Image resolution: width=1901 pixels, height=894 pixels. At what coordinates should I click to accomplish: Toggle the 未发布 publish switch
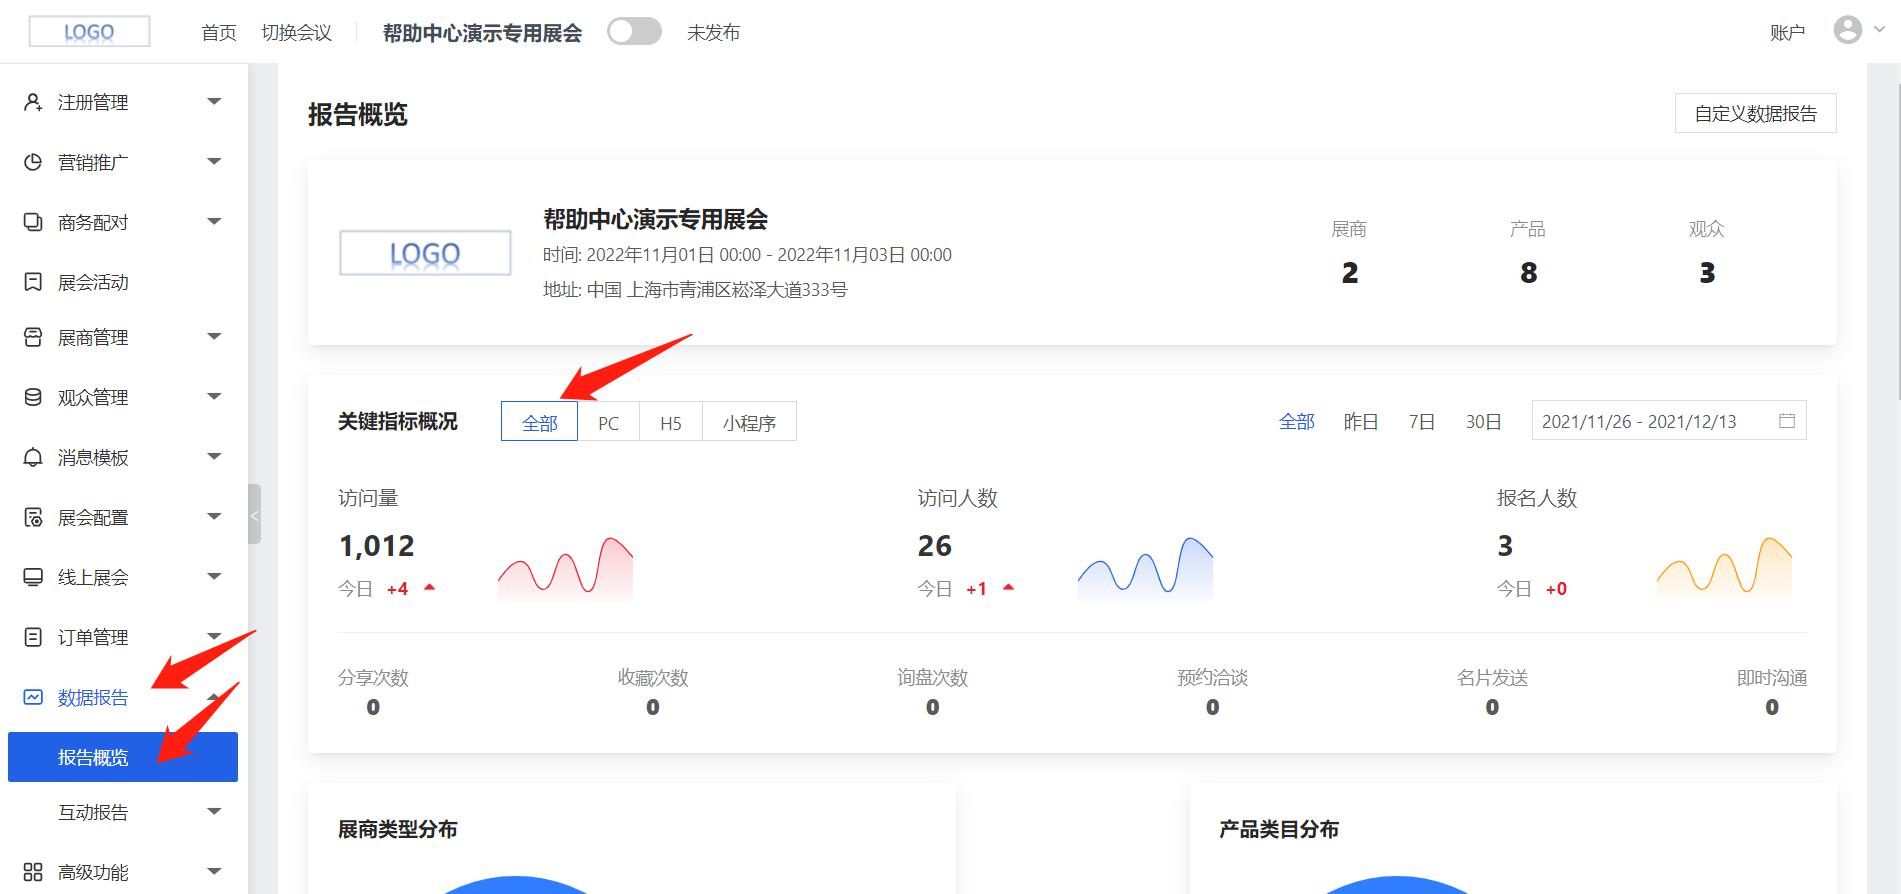click(x=634, y=32)
